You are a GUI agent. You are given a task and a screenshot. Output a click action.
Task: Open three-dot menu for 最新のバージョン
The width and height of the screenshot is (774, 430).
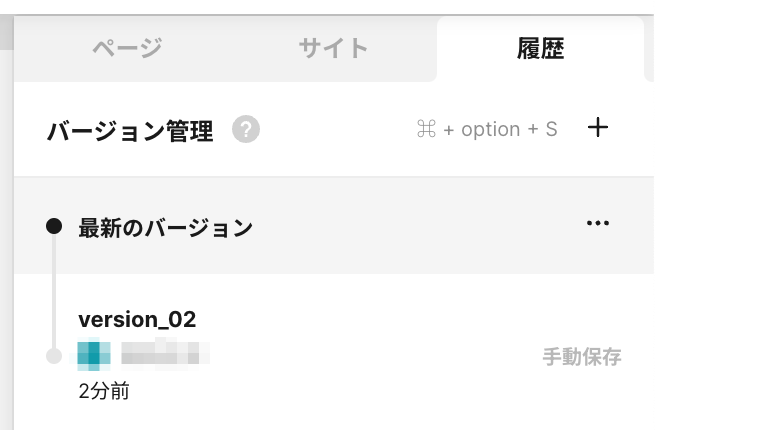pyautogui.click(x=598, y=223)
